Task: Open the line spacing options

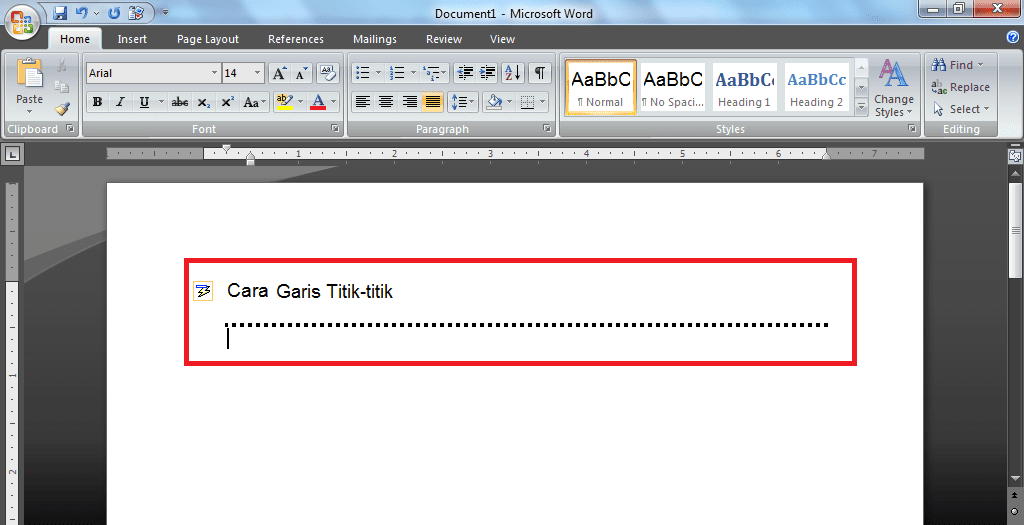Action: (462, 102)
